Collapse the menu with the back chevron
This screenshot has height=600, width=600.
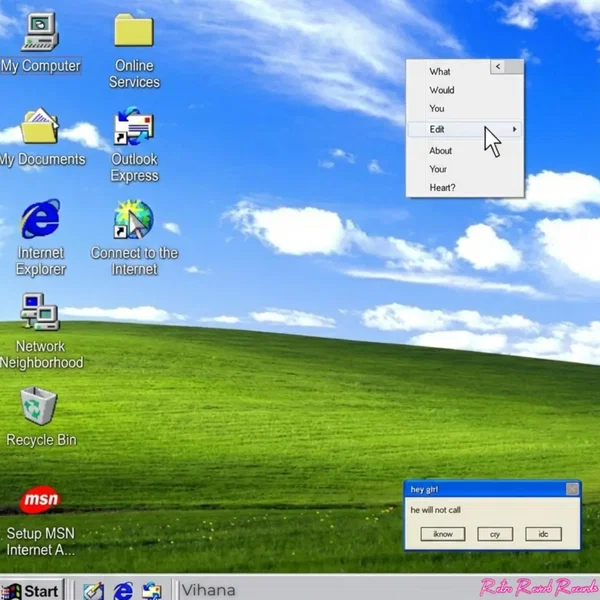[x=507, y=67]
